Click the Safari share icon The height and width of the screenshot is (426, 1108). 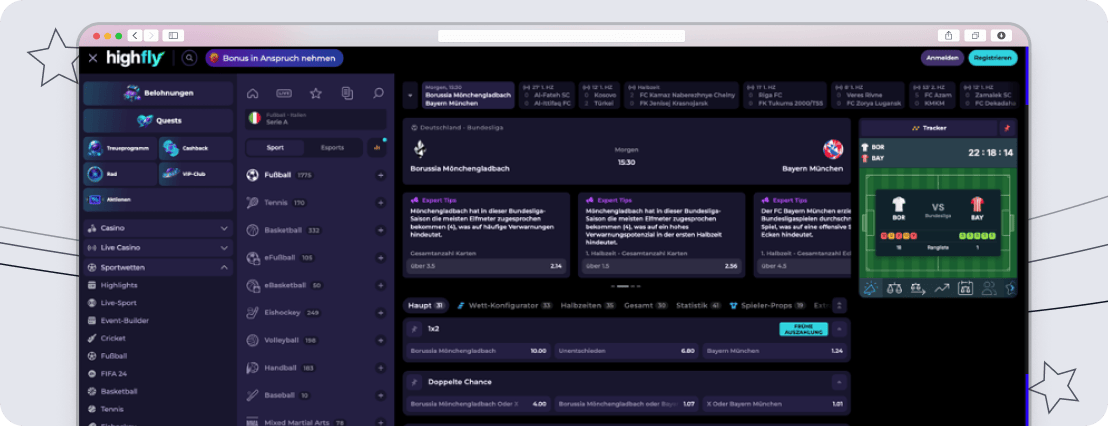948,35
